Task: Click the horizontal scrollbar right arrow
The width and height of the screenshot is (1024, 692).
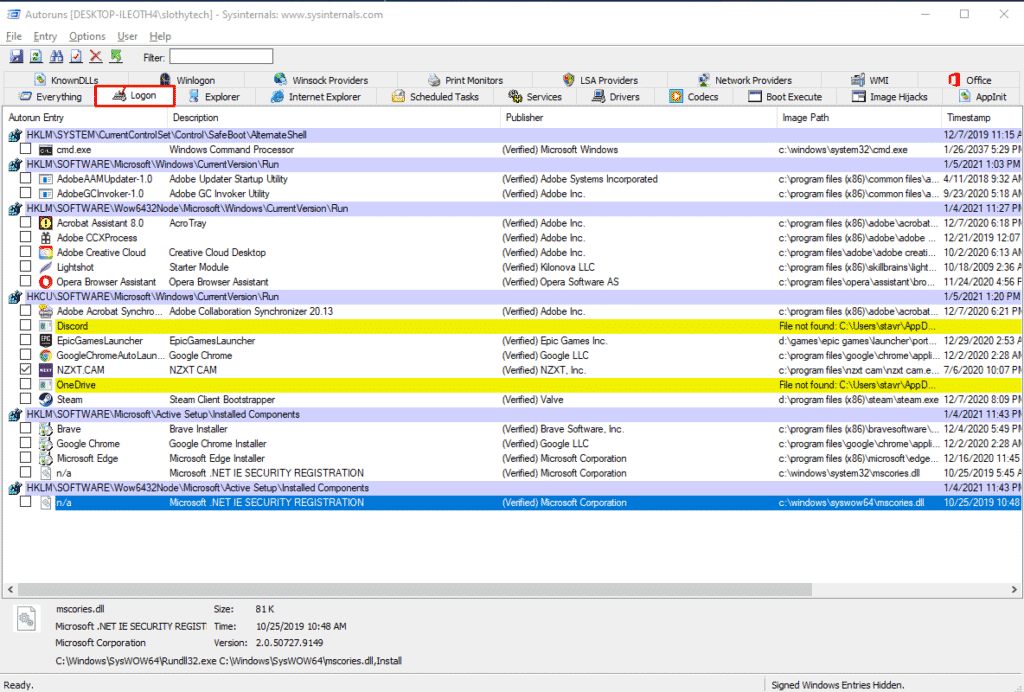Action: (1015, 590)
